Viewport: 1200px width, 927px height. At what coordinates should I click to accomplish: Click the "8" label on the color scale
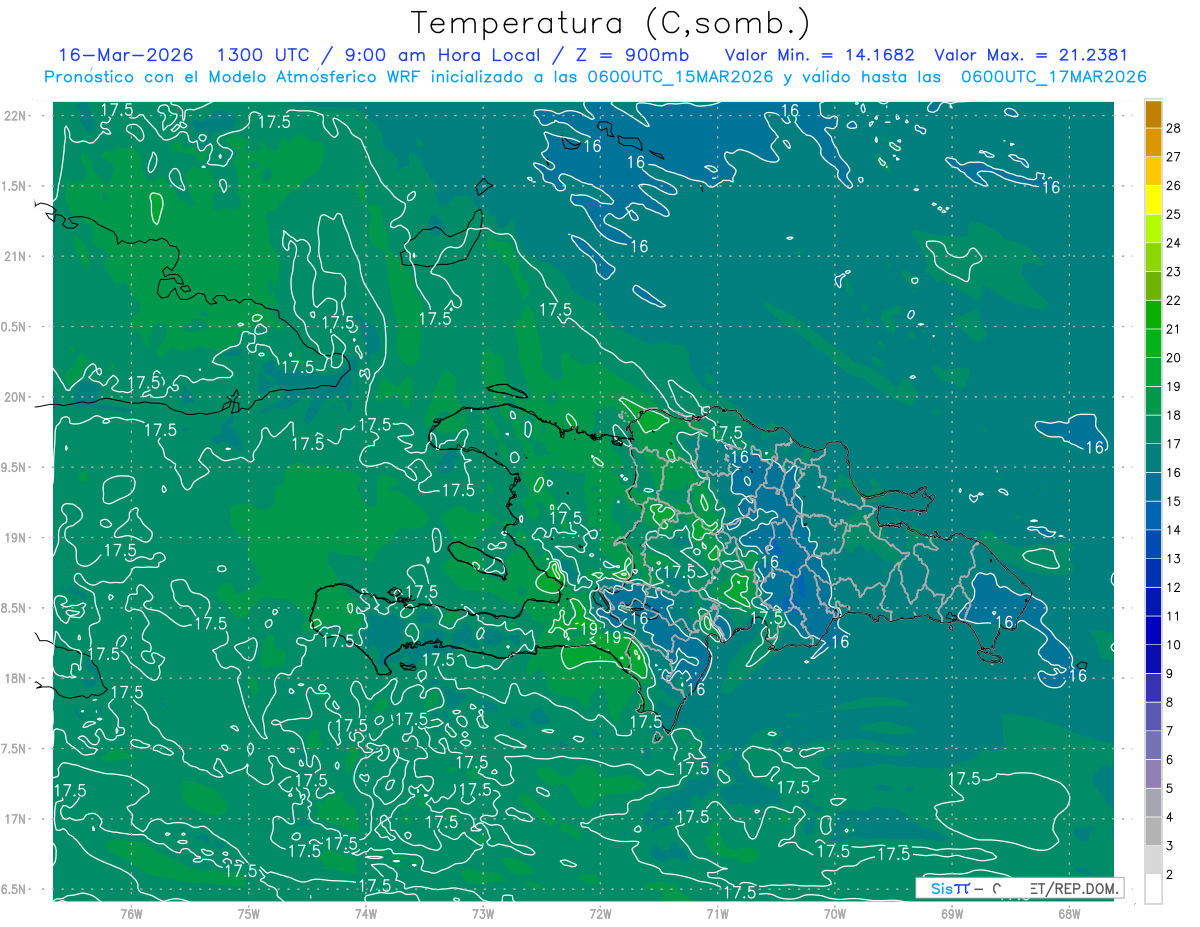[1171, 703]
